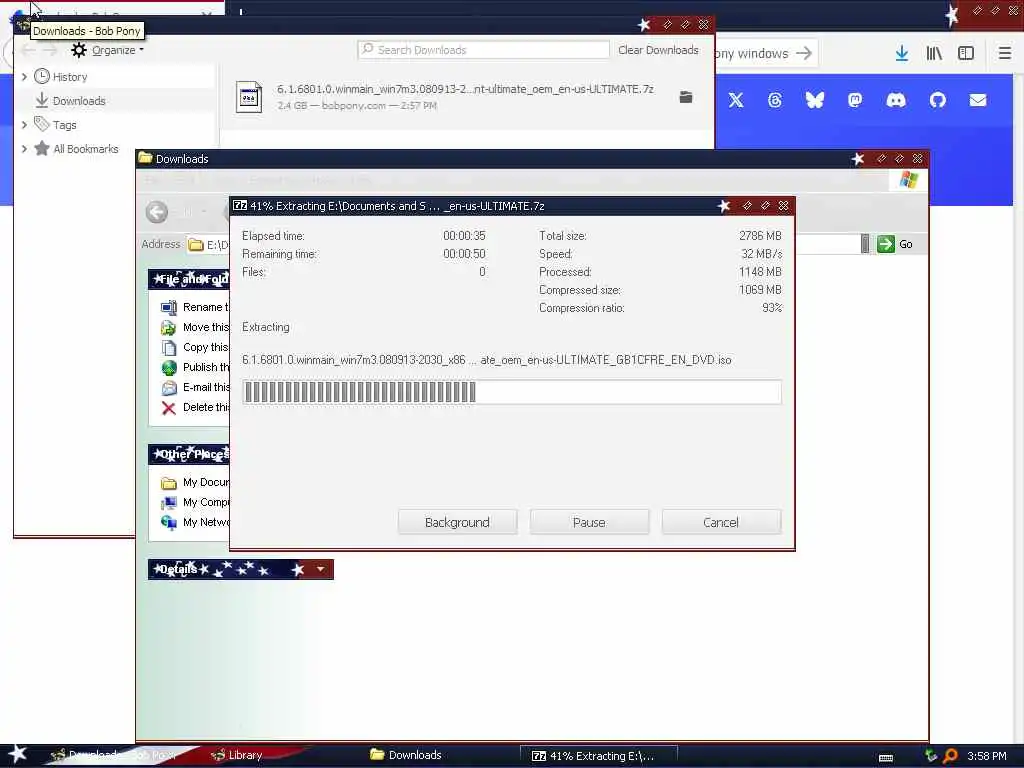The width and height of the screenshot is (1024, 768).
Task: Open My Documents in Other Places
Action: [195, 483]
